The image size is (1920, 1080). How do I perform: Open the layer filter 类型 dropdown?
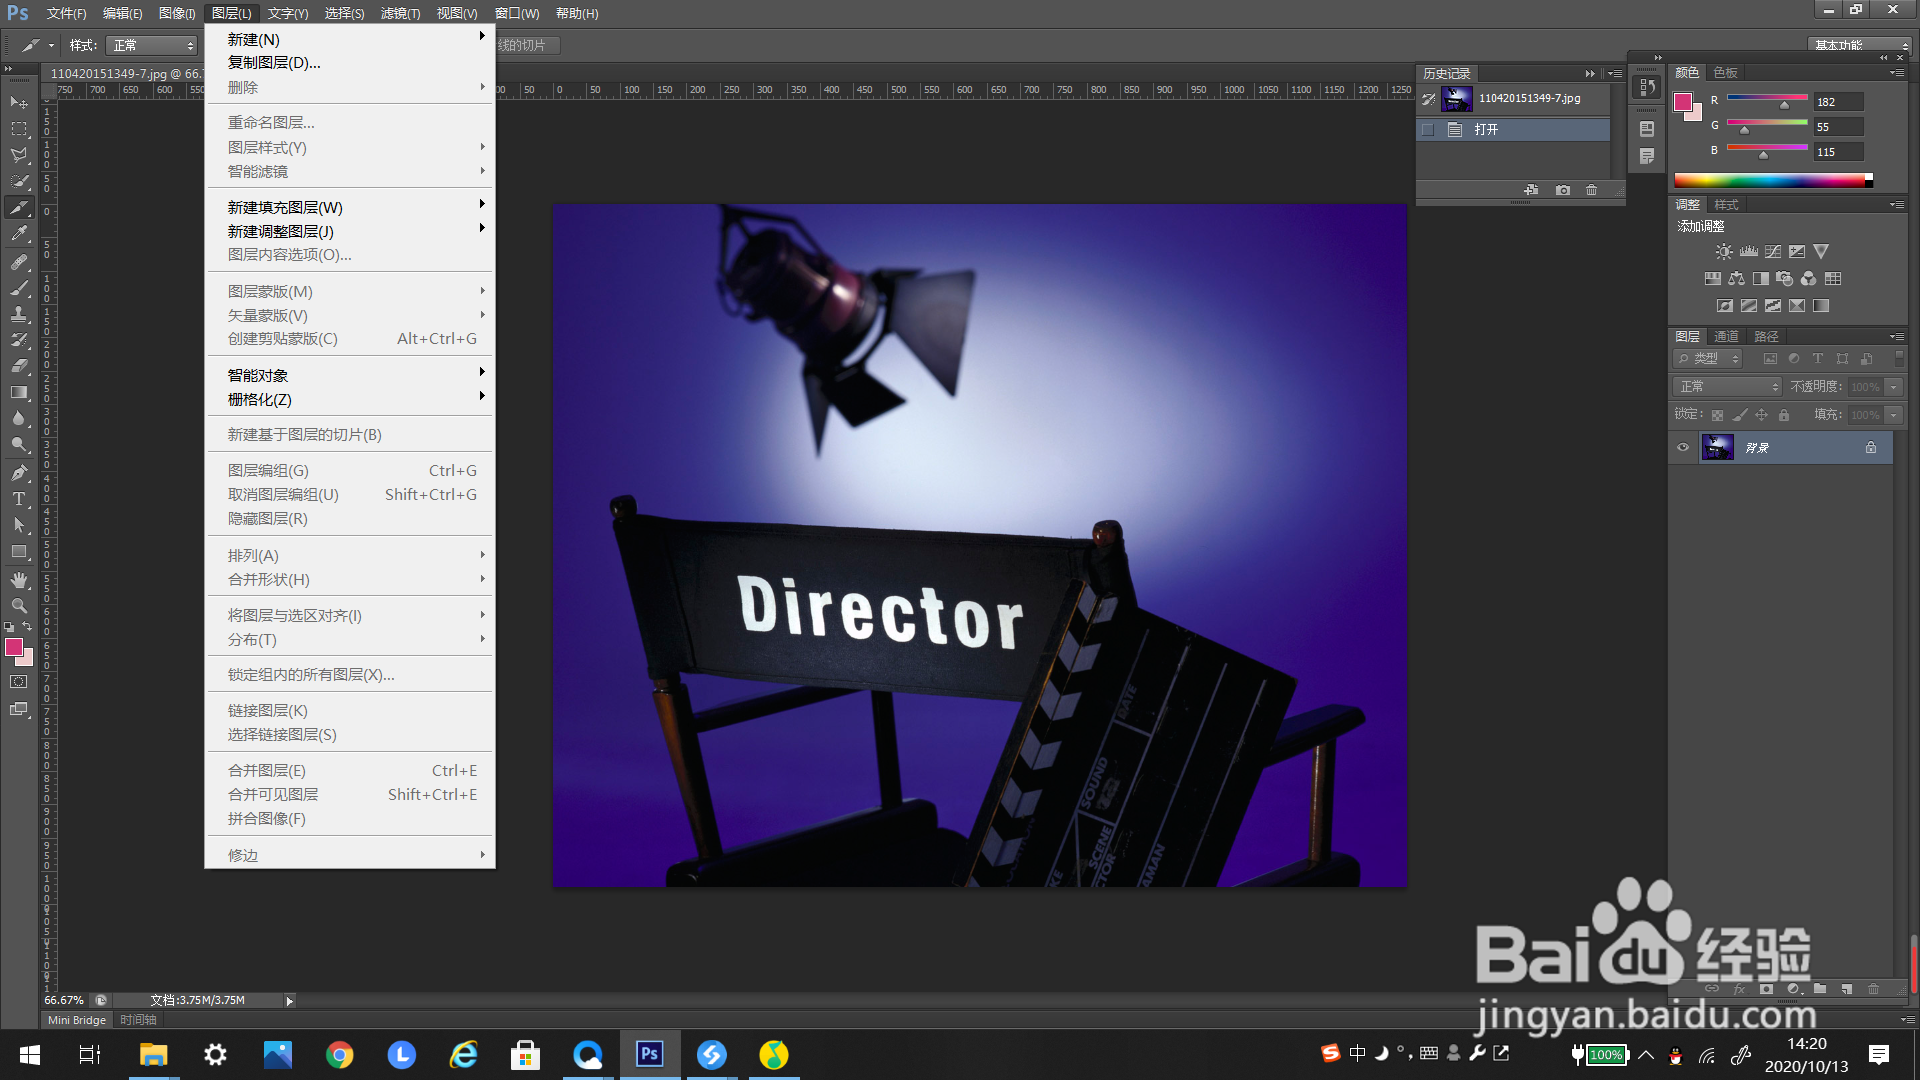pyautogui.click(x=1709, y=359)
